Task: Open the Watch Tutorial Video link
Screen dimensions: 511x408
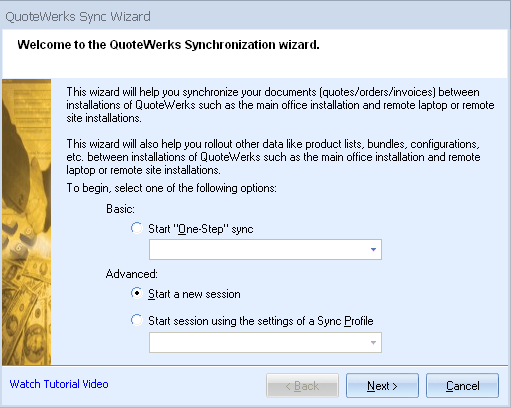Action: tap(59, 384)
